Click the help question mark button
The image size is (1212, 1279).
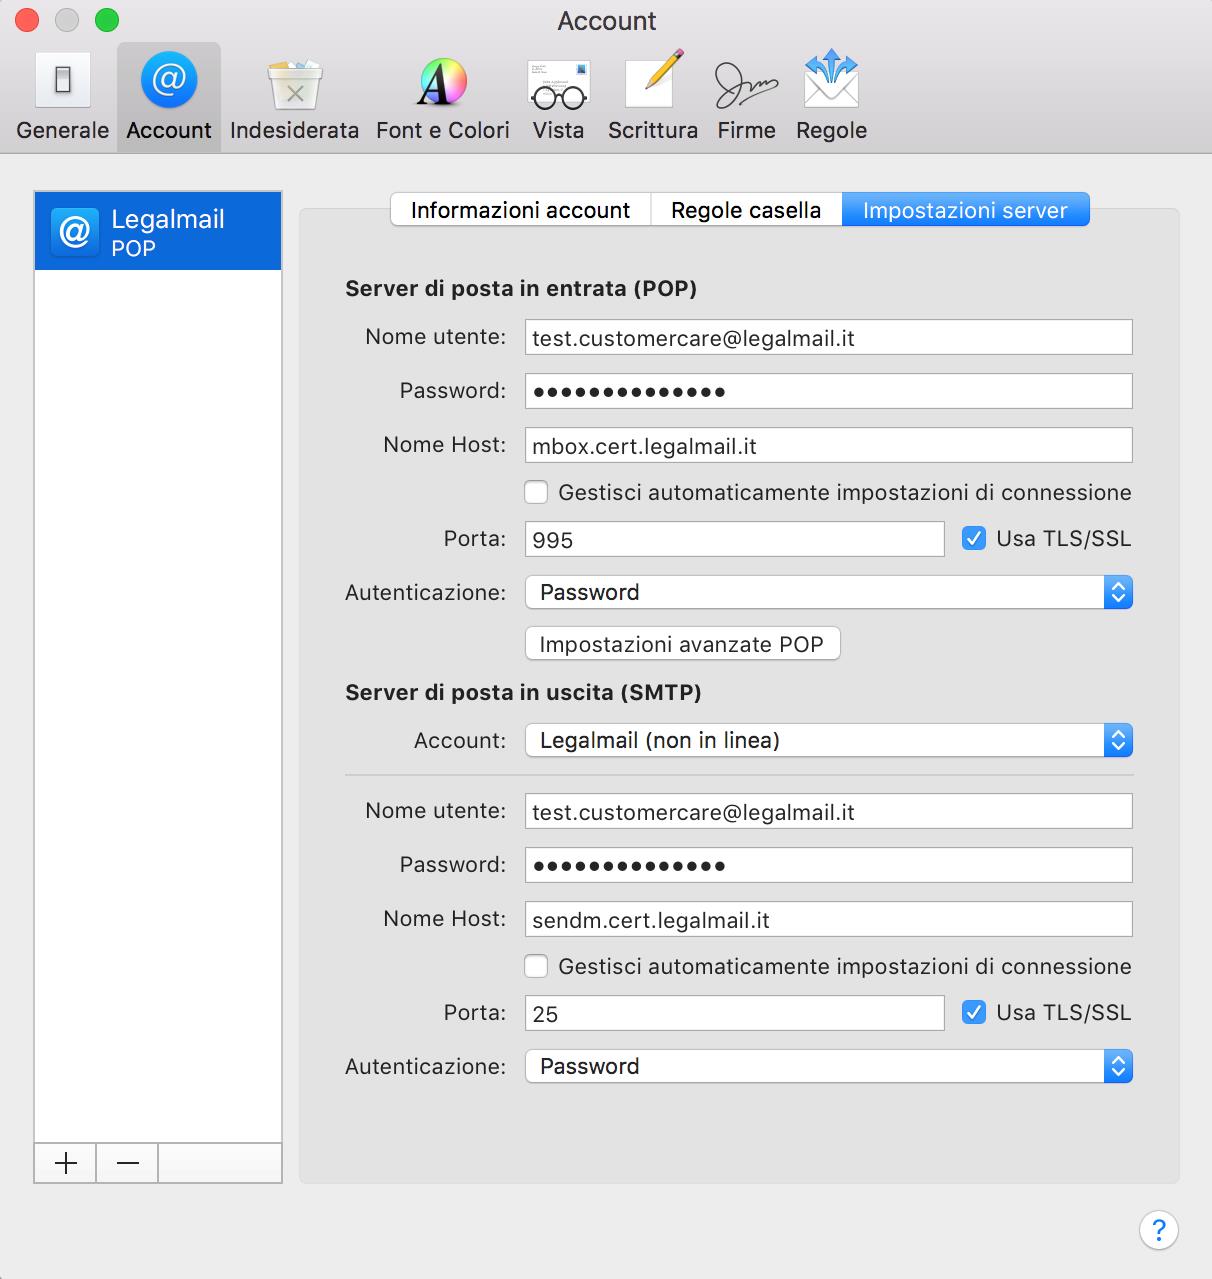point(1158,1229)
